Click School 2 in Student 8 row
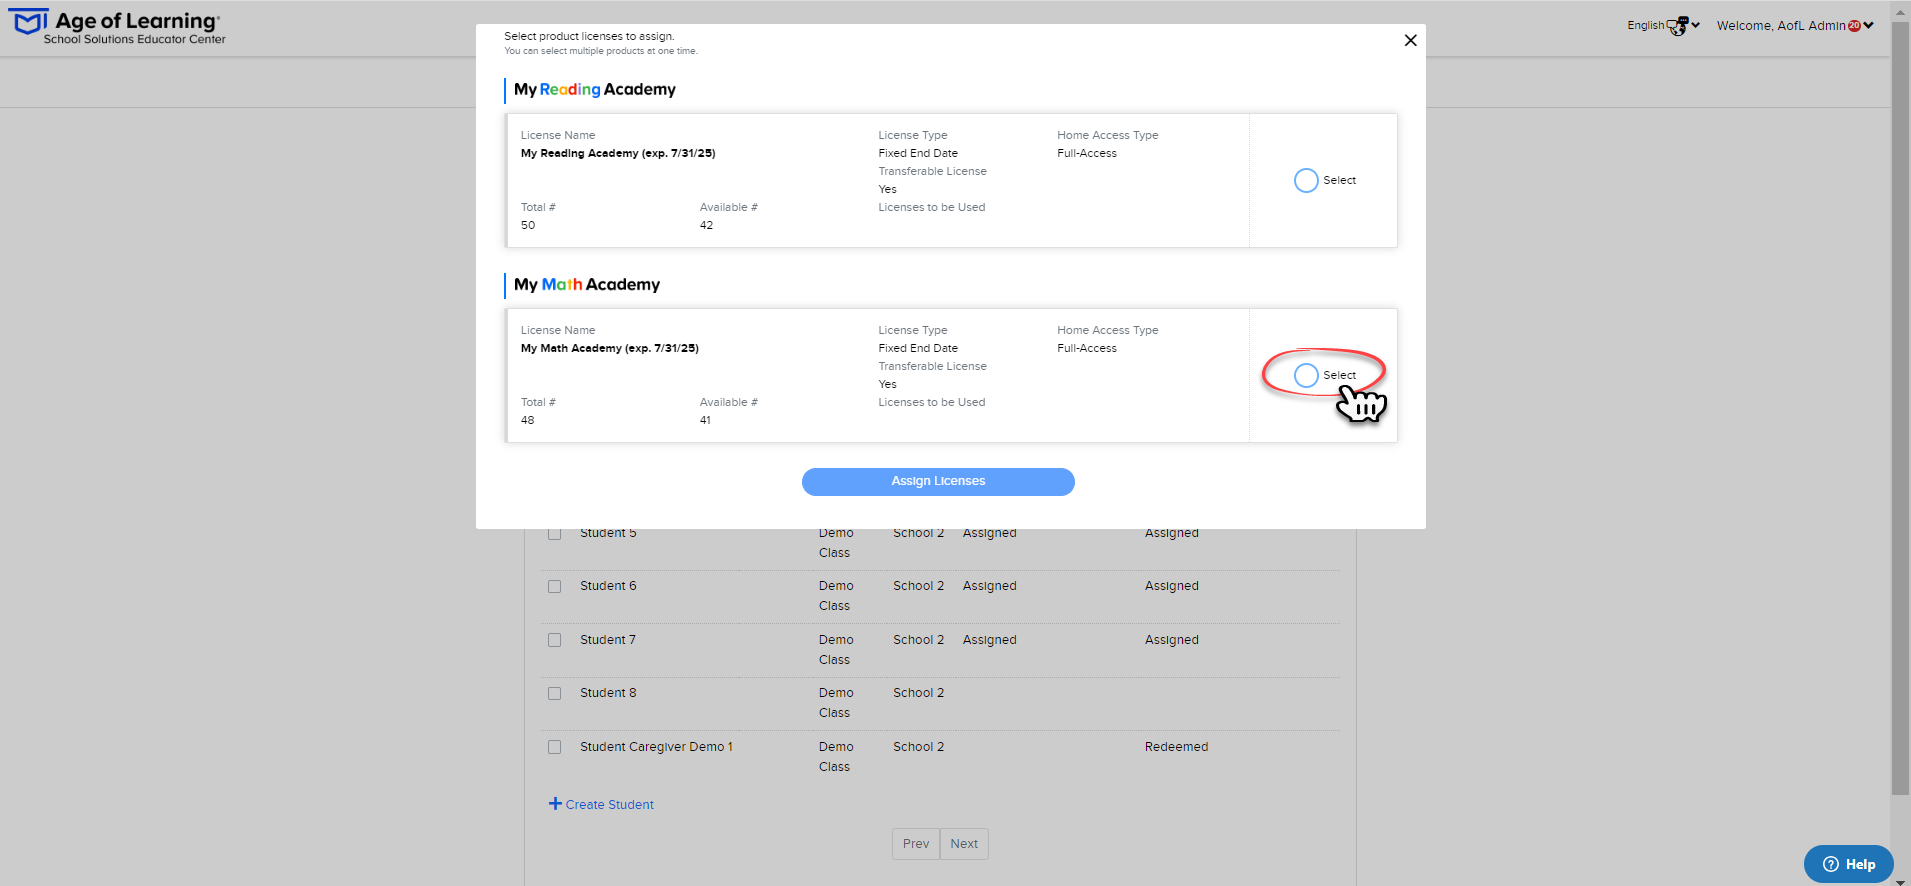 [918, 693]
